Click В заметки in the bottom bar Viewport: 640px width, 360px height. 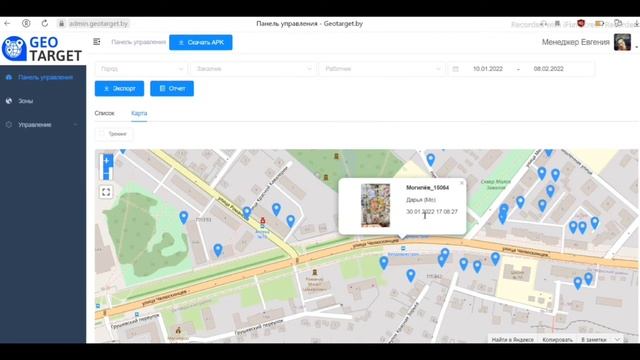click(594, 339)
